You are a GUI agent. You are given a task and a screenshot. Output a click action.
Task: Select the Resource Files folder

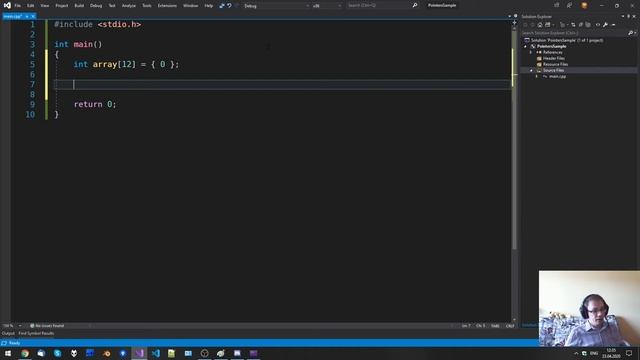click(x=555, y=64)
